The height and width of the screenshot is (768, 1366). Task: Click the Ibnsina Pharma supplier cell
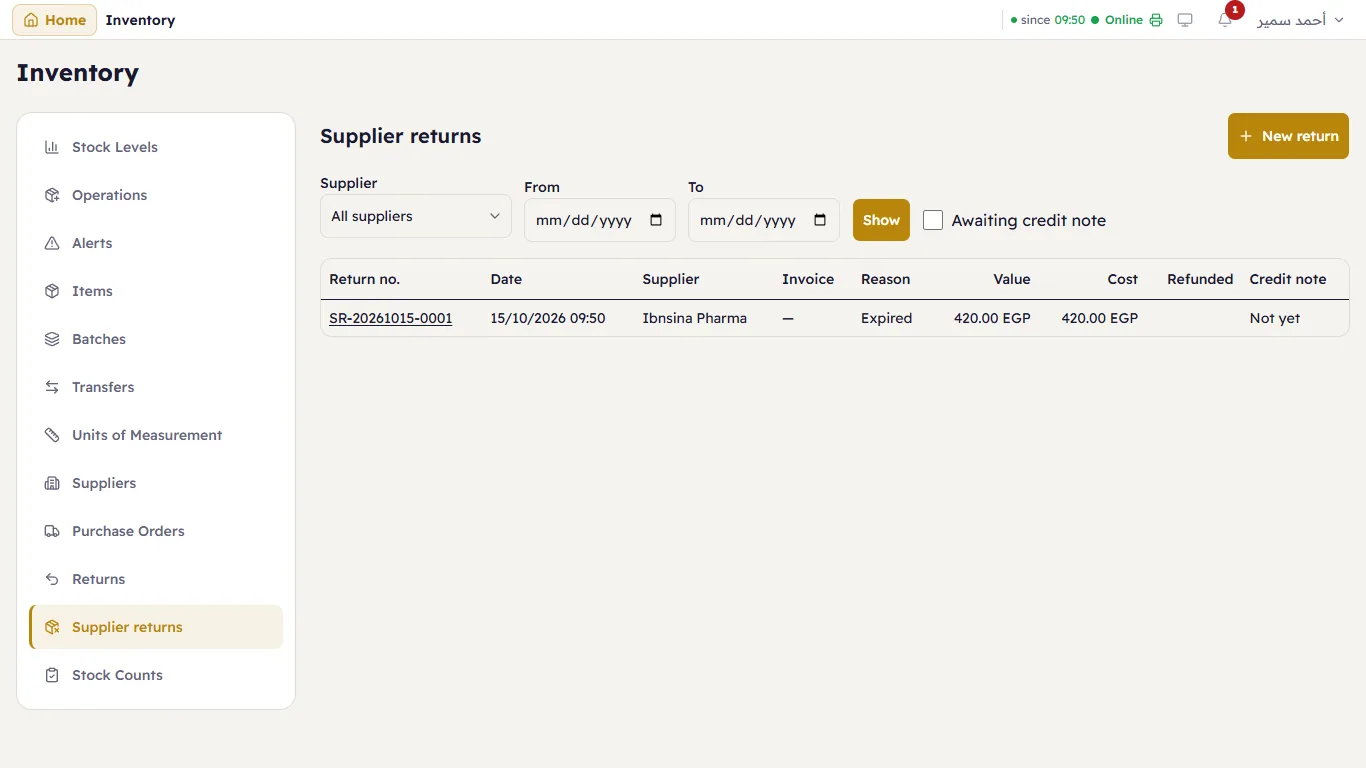pyautogui.click(x=695, y=318)
